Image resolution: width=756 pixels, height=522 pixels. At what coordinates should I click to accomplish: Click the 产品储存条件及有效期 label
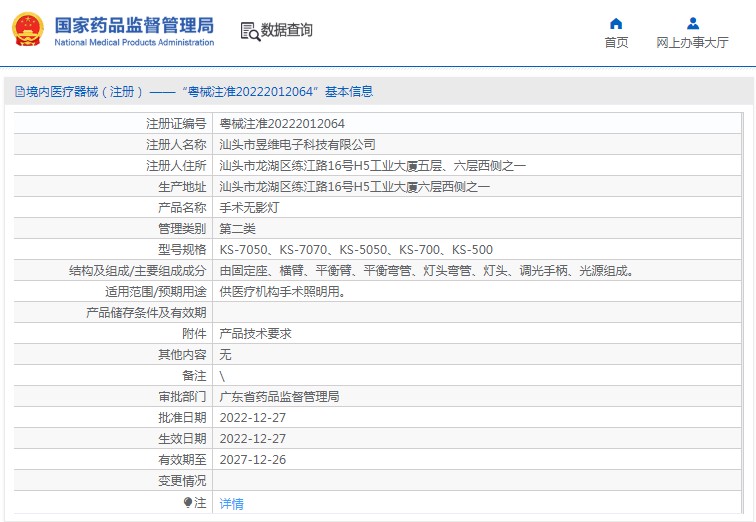pos(146,313)
